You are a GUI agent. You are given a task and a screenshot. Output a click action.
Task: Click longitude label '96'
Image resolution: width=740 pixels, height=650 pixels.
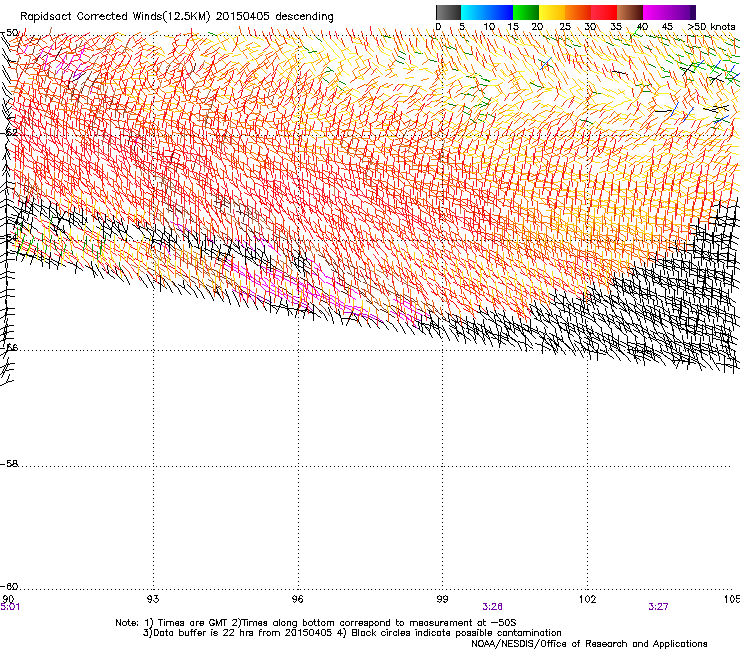[297, 599]
